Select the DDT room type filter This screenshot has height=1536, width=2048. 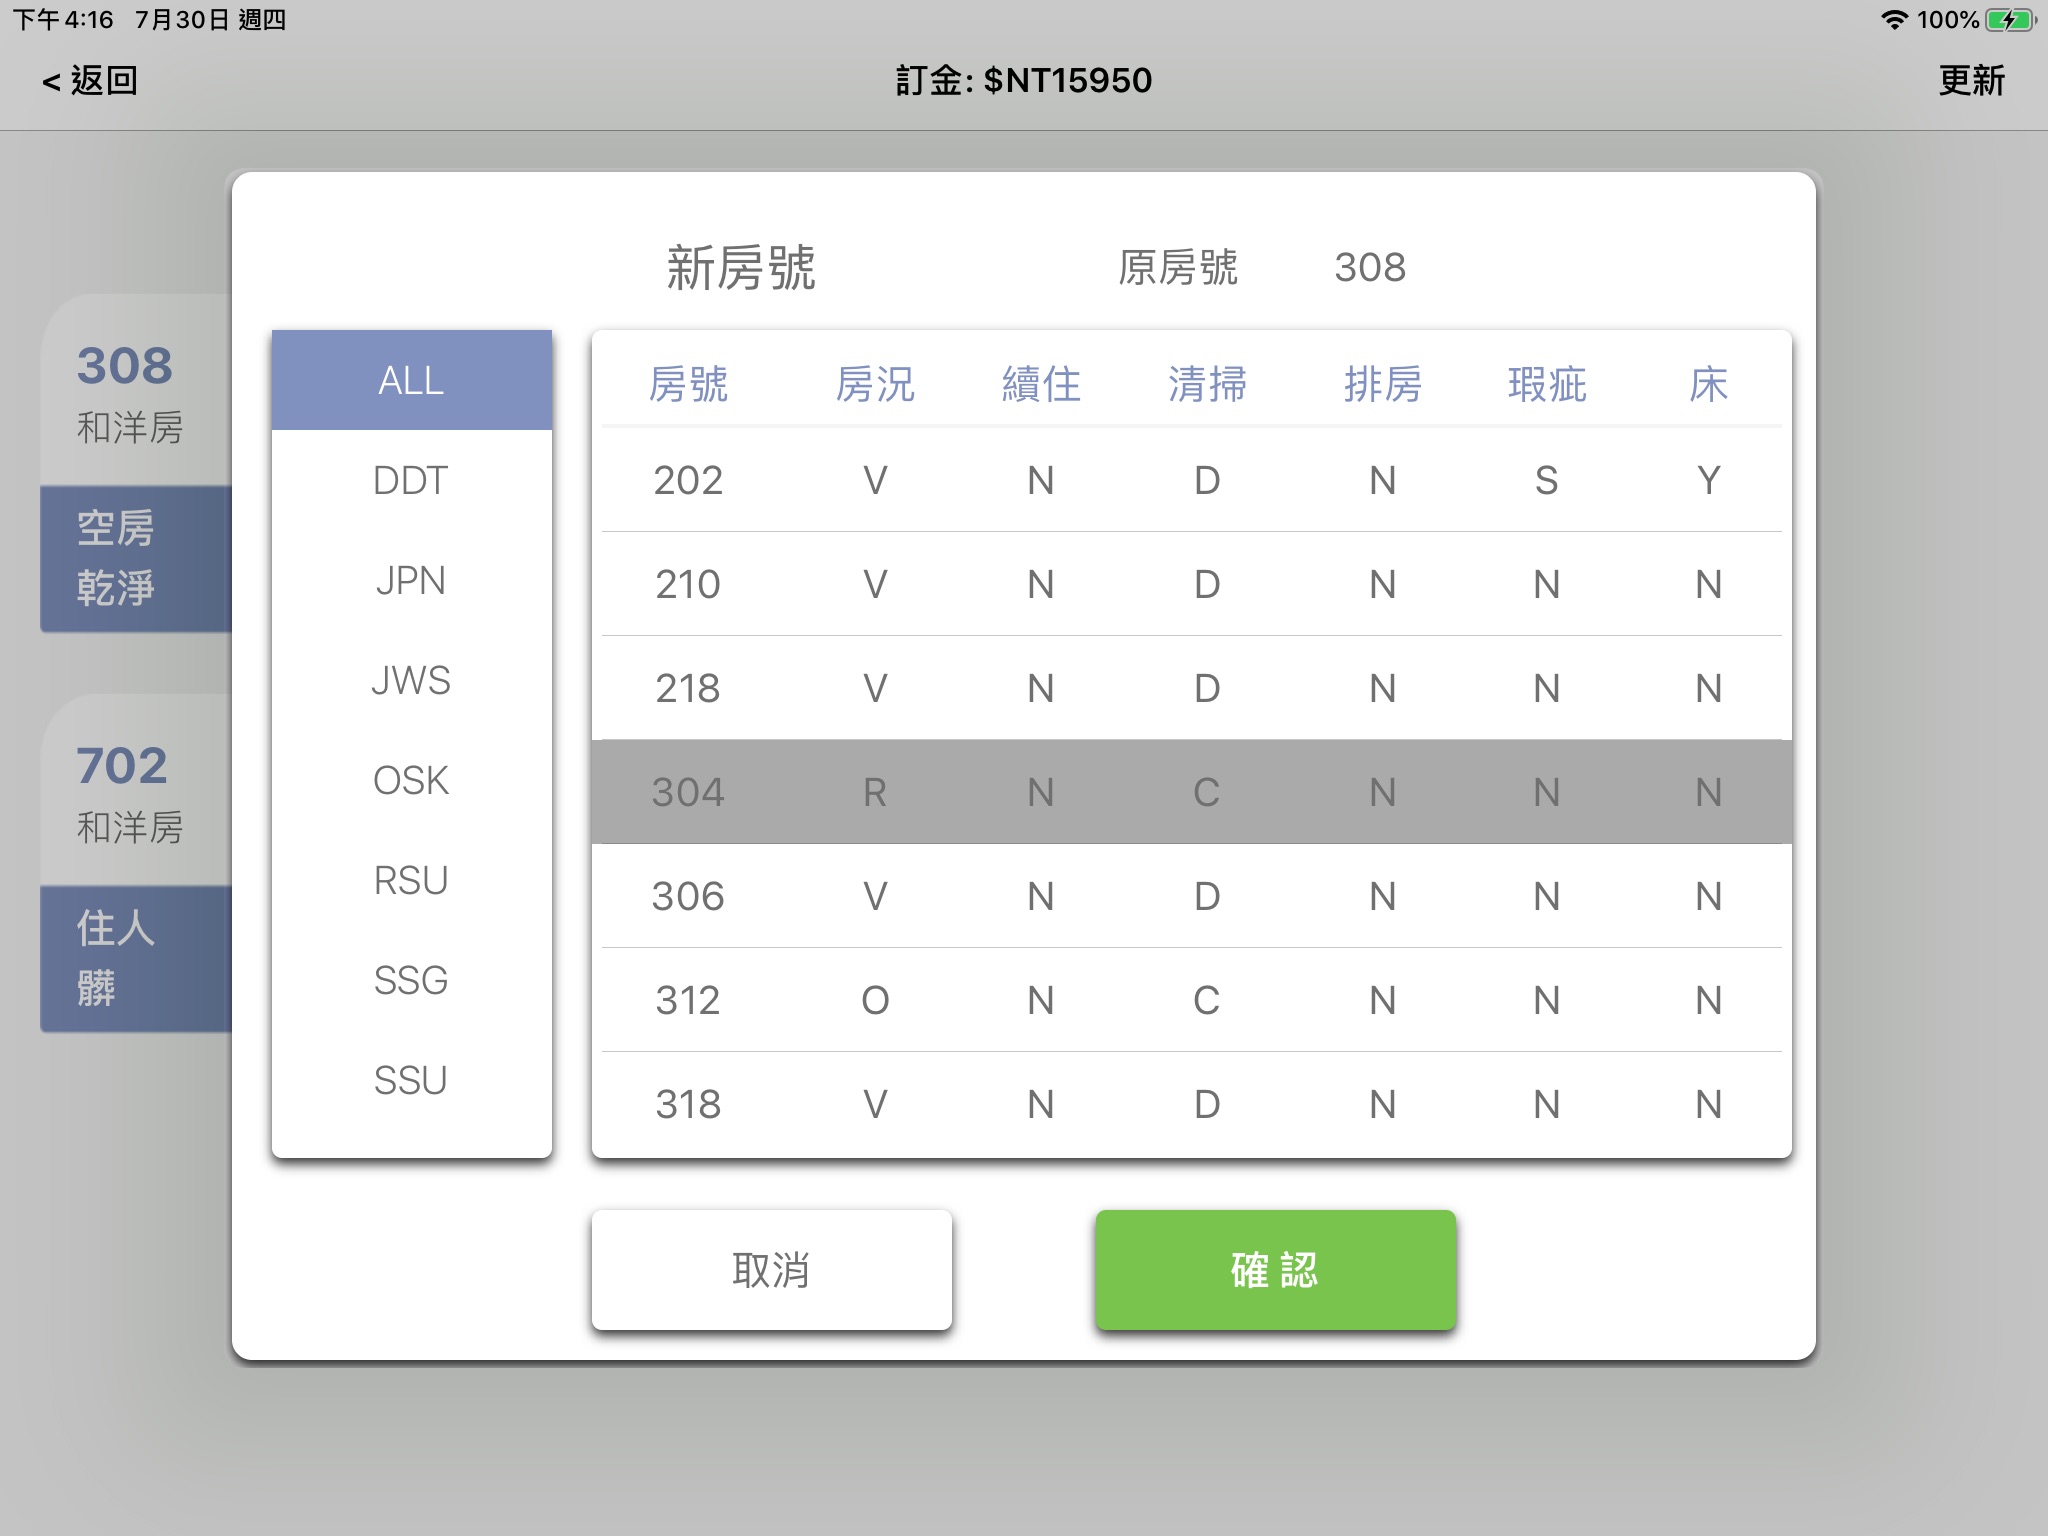coord(411,480)
